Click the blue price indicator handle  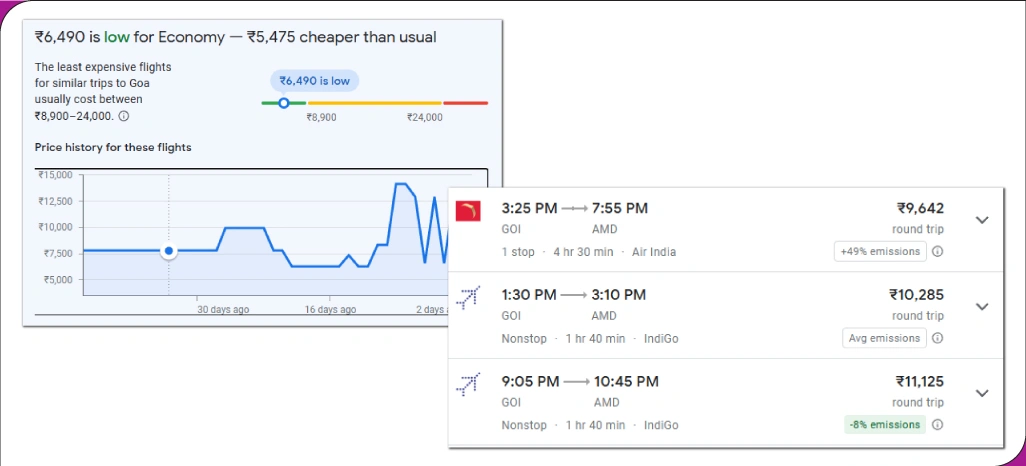point(284,102)
